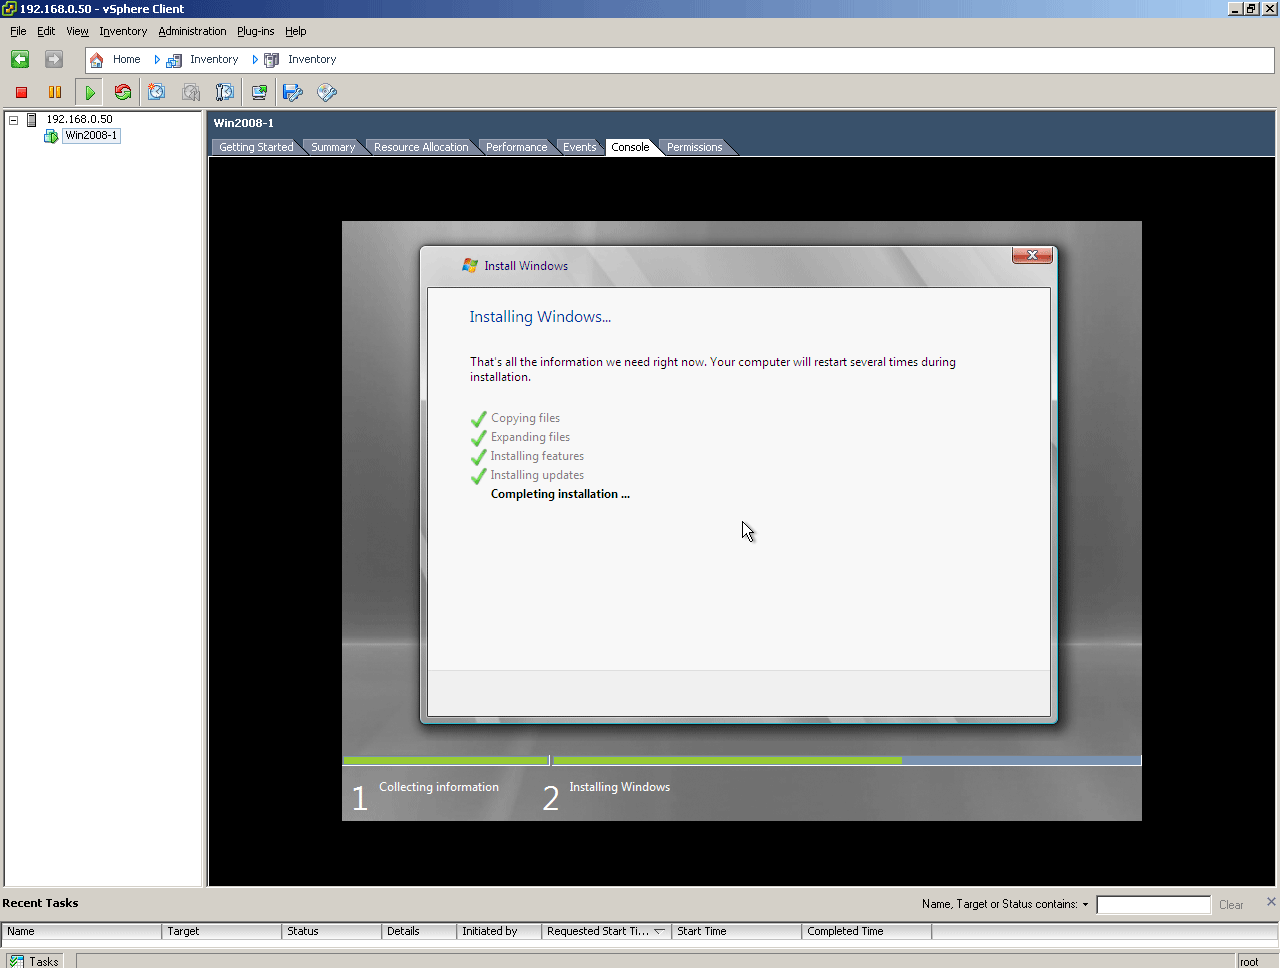The height and width of the screenshot is (968, 1280).
Task: Click the Recent Tasks filter input field
Action: (1153, 905)
